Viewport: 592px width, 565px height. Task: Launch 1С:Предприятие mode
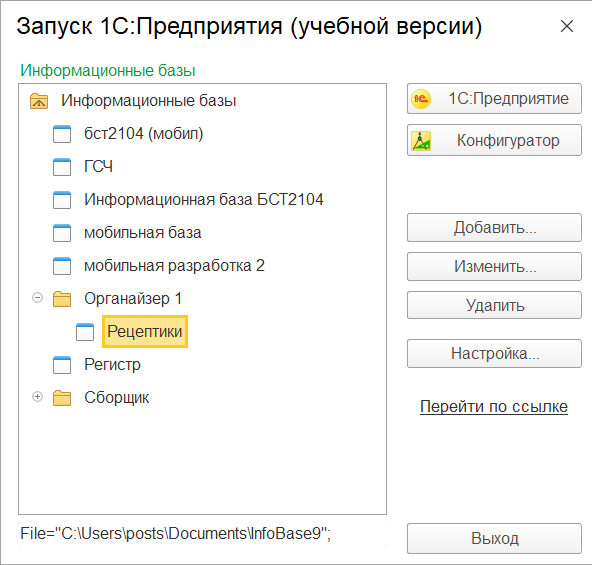(x=494, y=99)
